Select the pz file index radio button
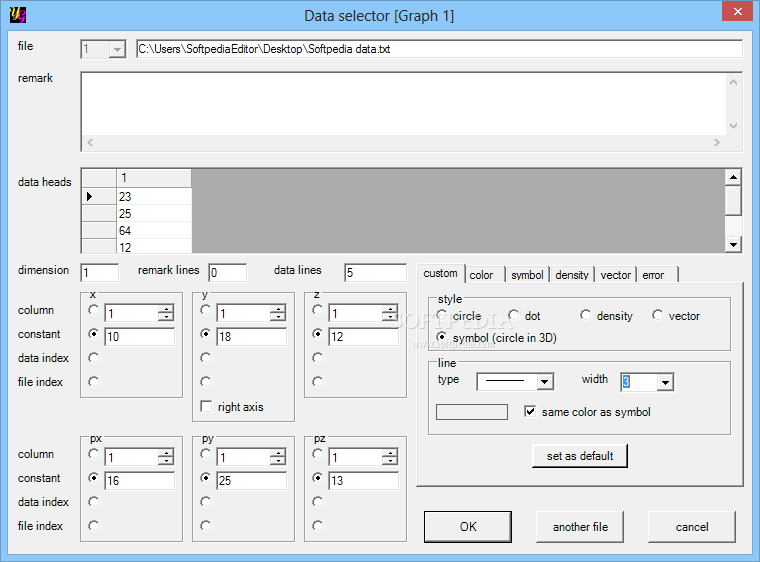760x562 pixels. [x=317, y=525]
